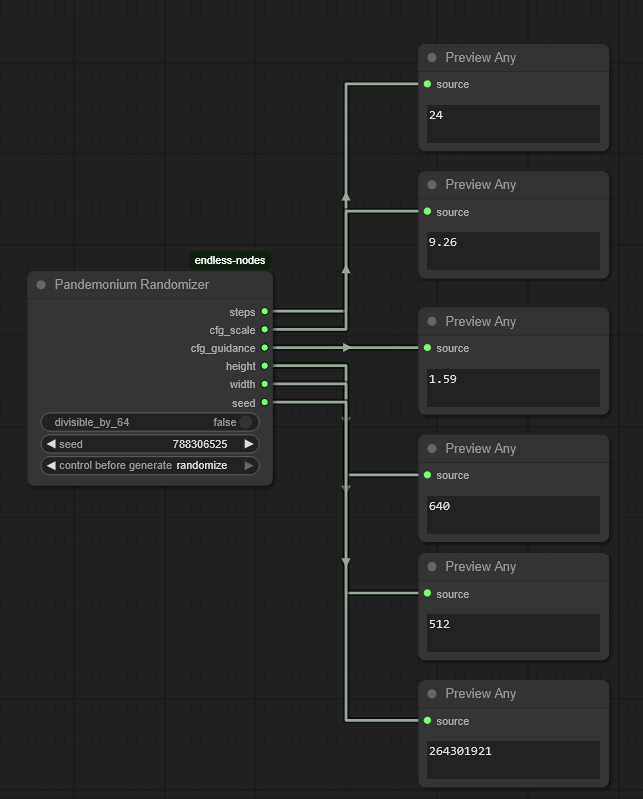
Task: Increase seed value with right arrow
Action: point(249,444)
